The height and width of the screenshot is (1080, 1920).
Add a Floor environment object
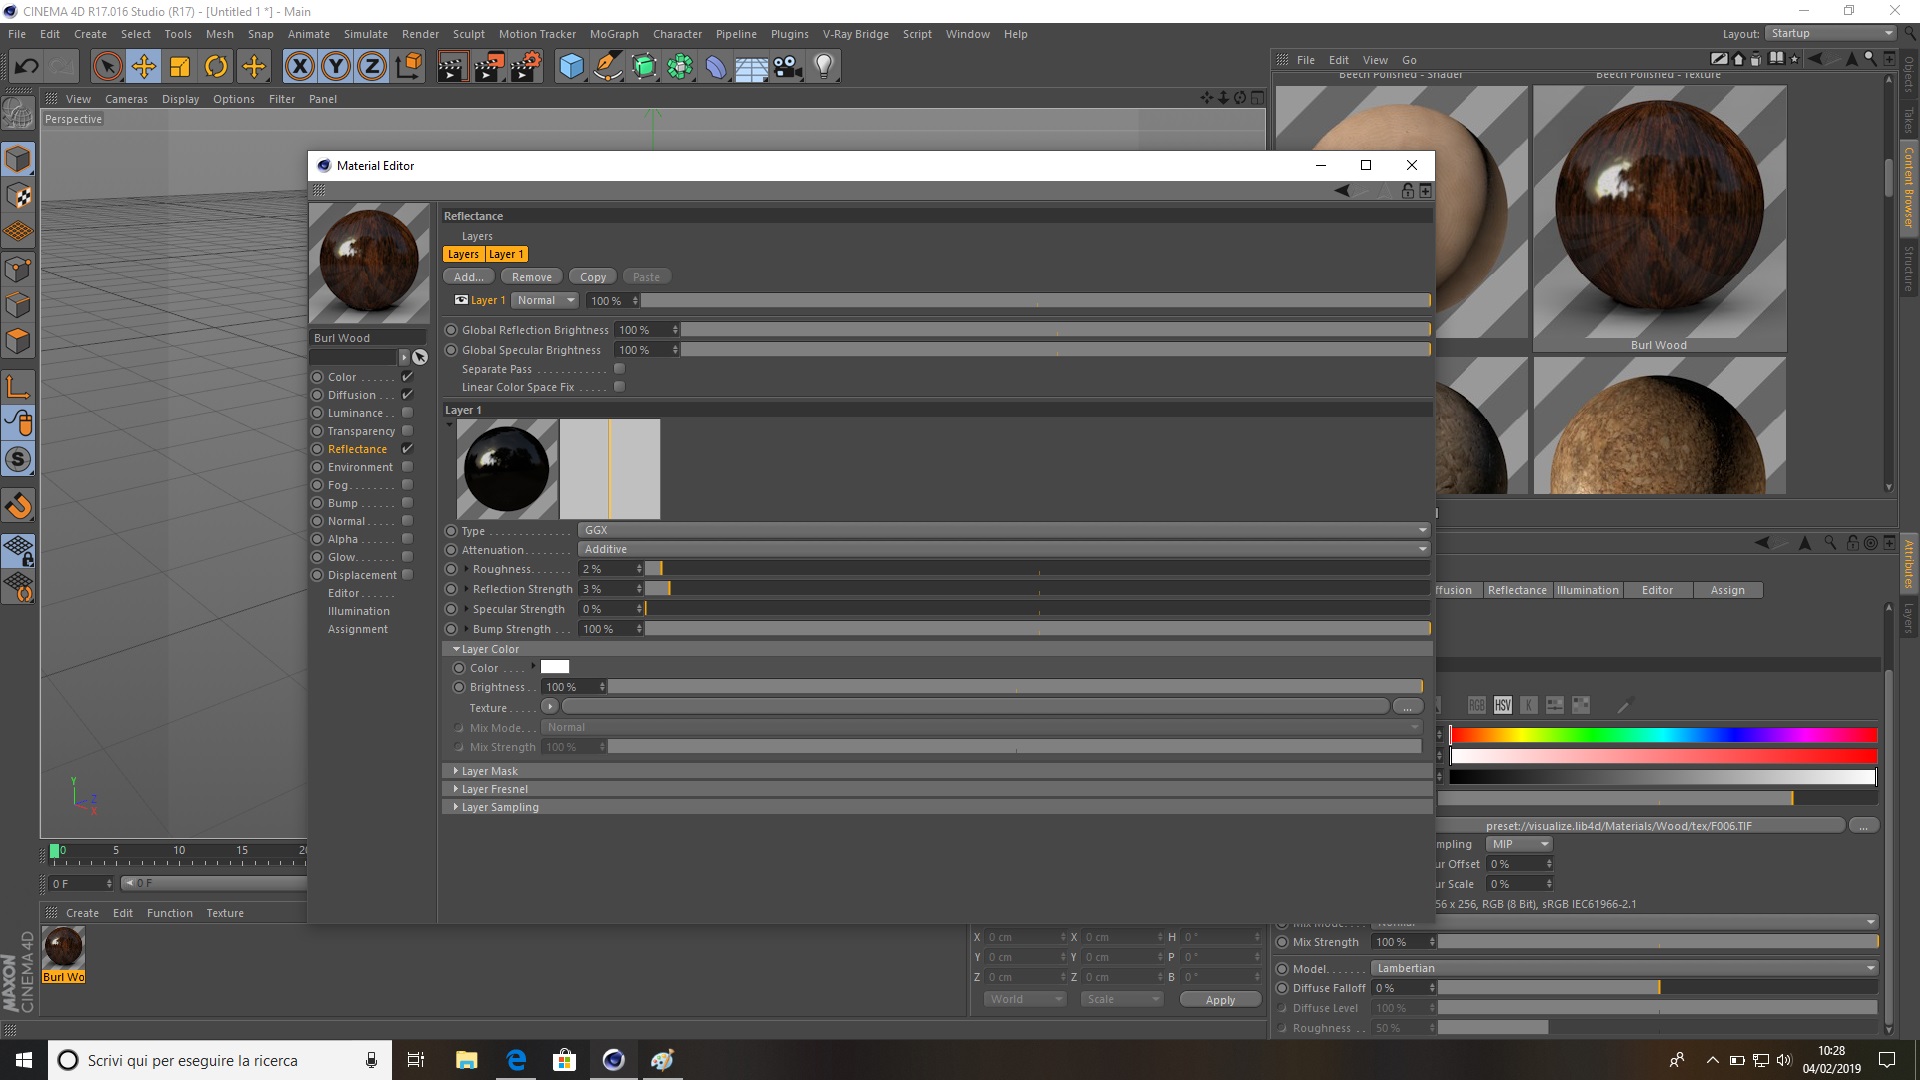click(752, 67)
